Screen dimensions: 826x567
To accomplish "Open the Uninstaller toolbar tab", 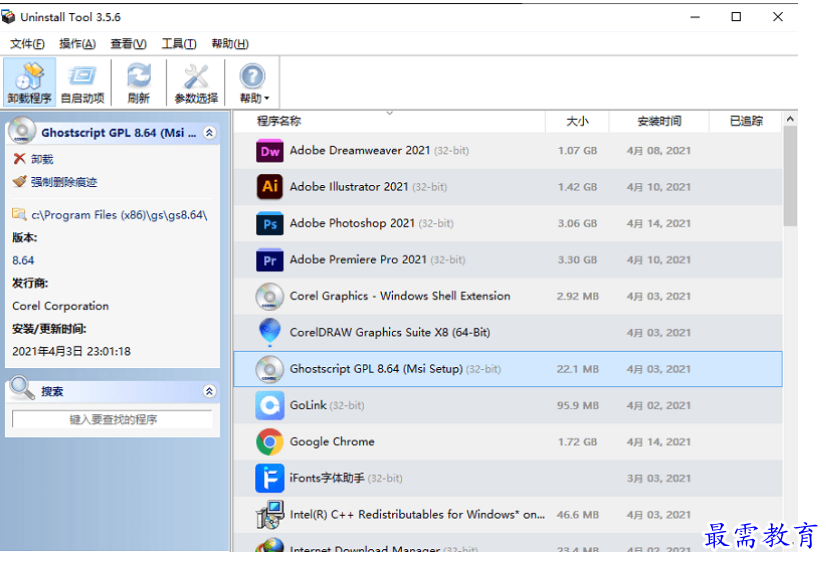I will [x=30, y=82].
